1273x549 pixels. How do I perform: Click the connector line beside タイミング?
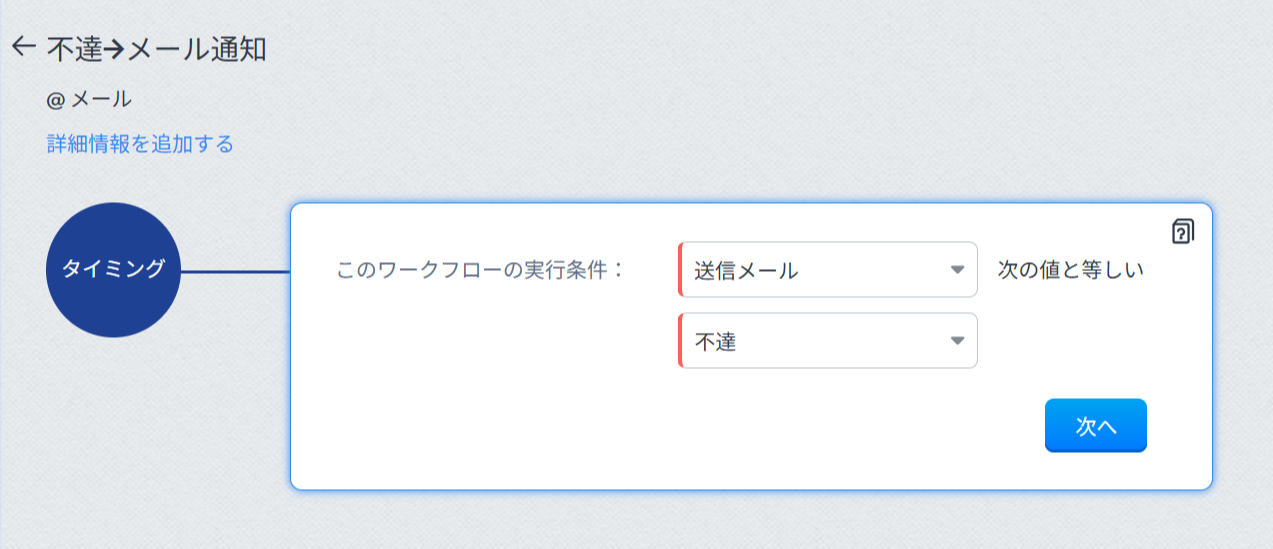coord(235,271)
